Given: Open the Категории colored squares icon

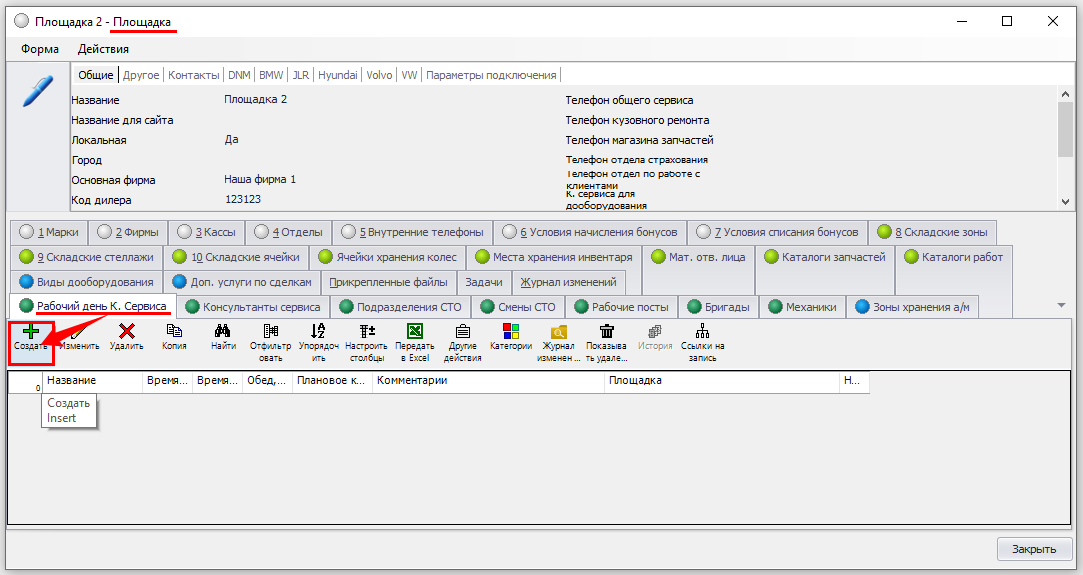Looking at the screenshot, I should tap(510, 332).
